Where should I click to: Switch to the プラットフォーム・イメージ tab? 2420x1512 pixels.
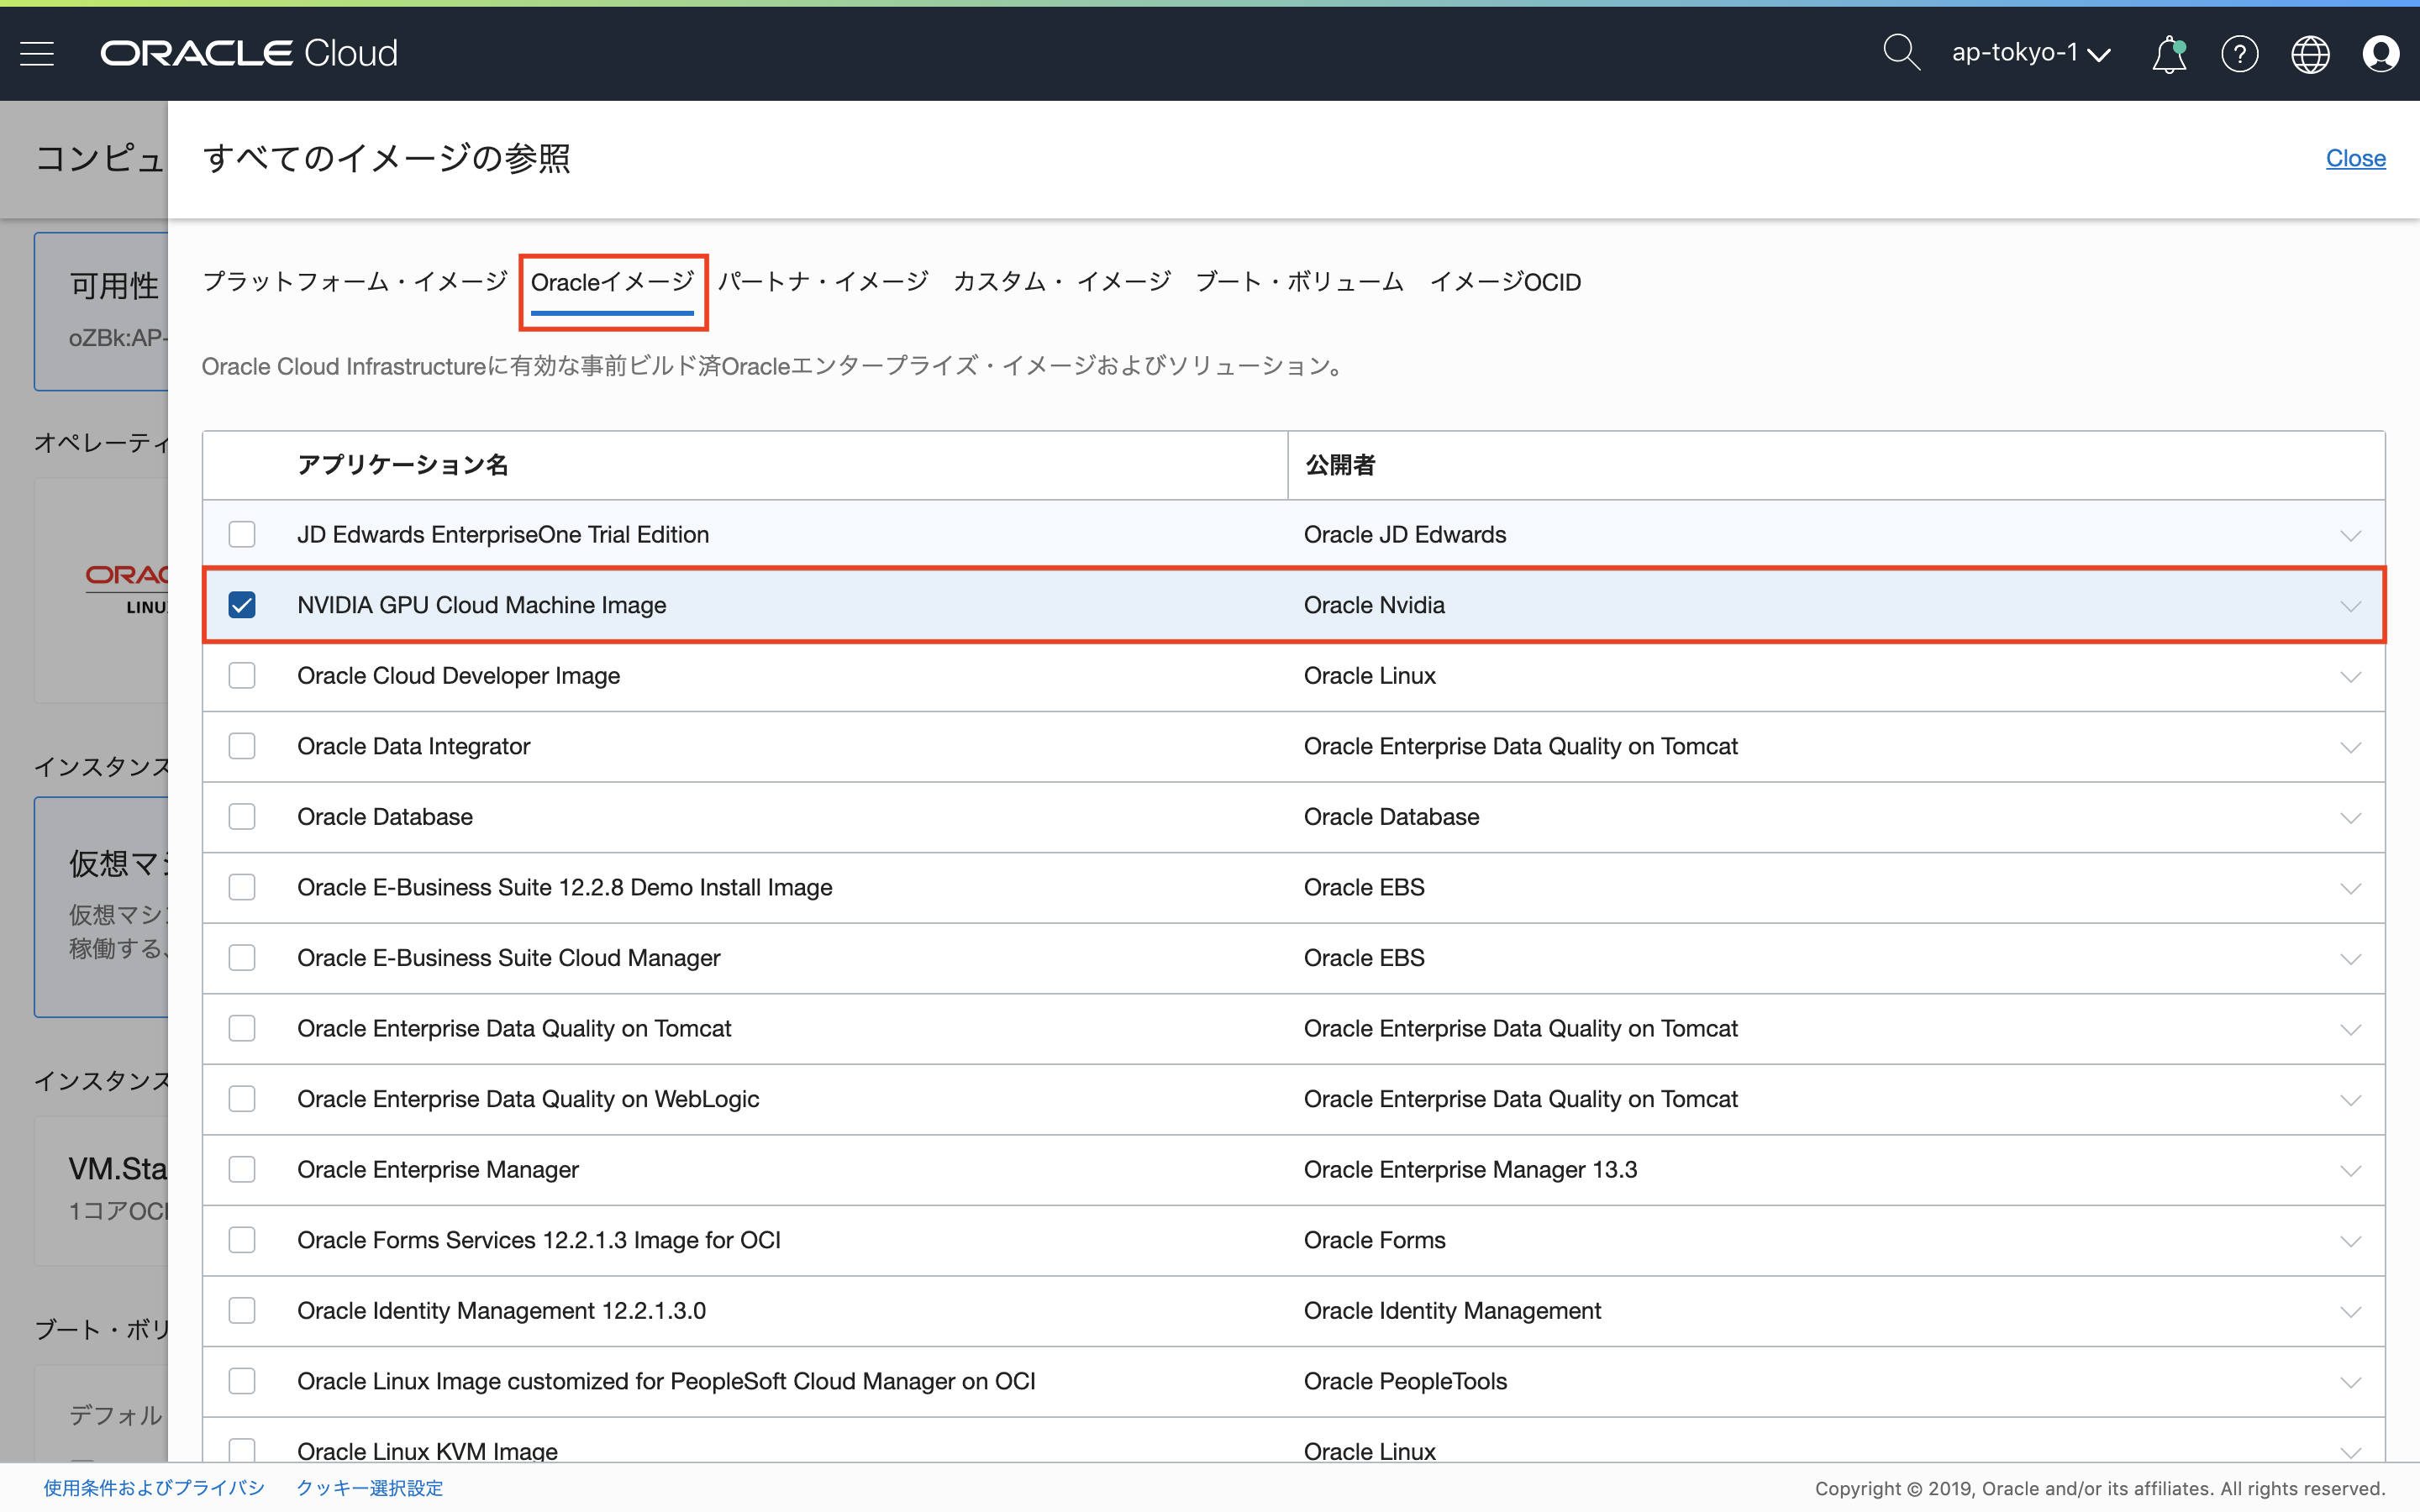pyautogui.click(x=355, y=282)
